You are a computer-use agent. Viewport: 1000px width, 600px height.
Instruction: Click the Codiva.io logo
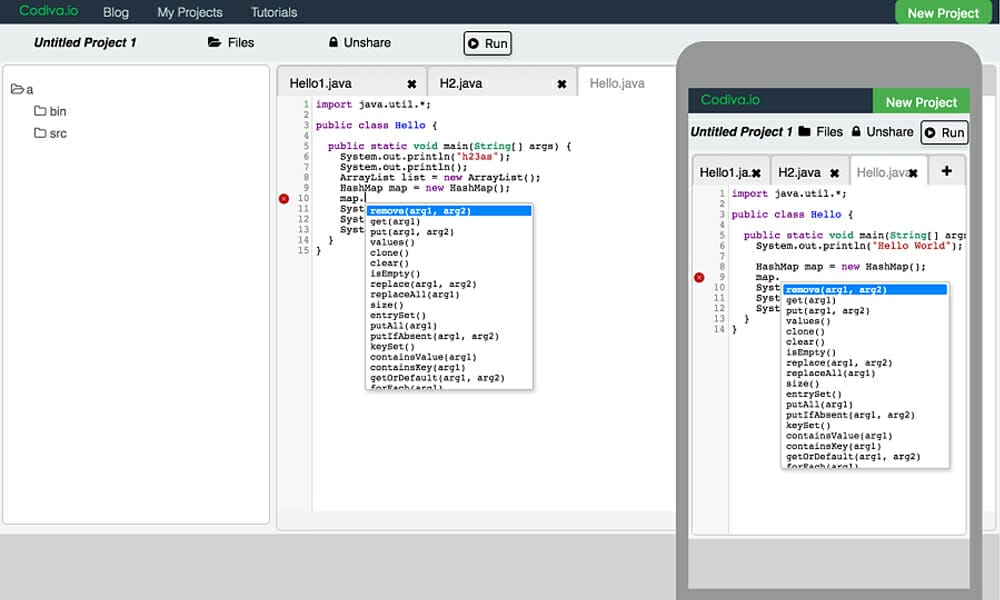(48, 11)
